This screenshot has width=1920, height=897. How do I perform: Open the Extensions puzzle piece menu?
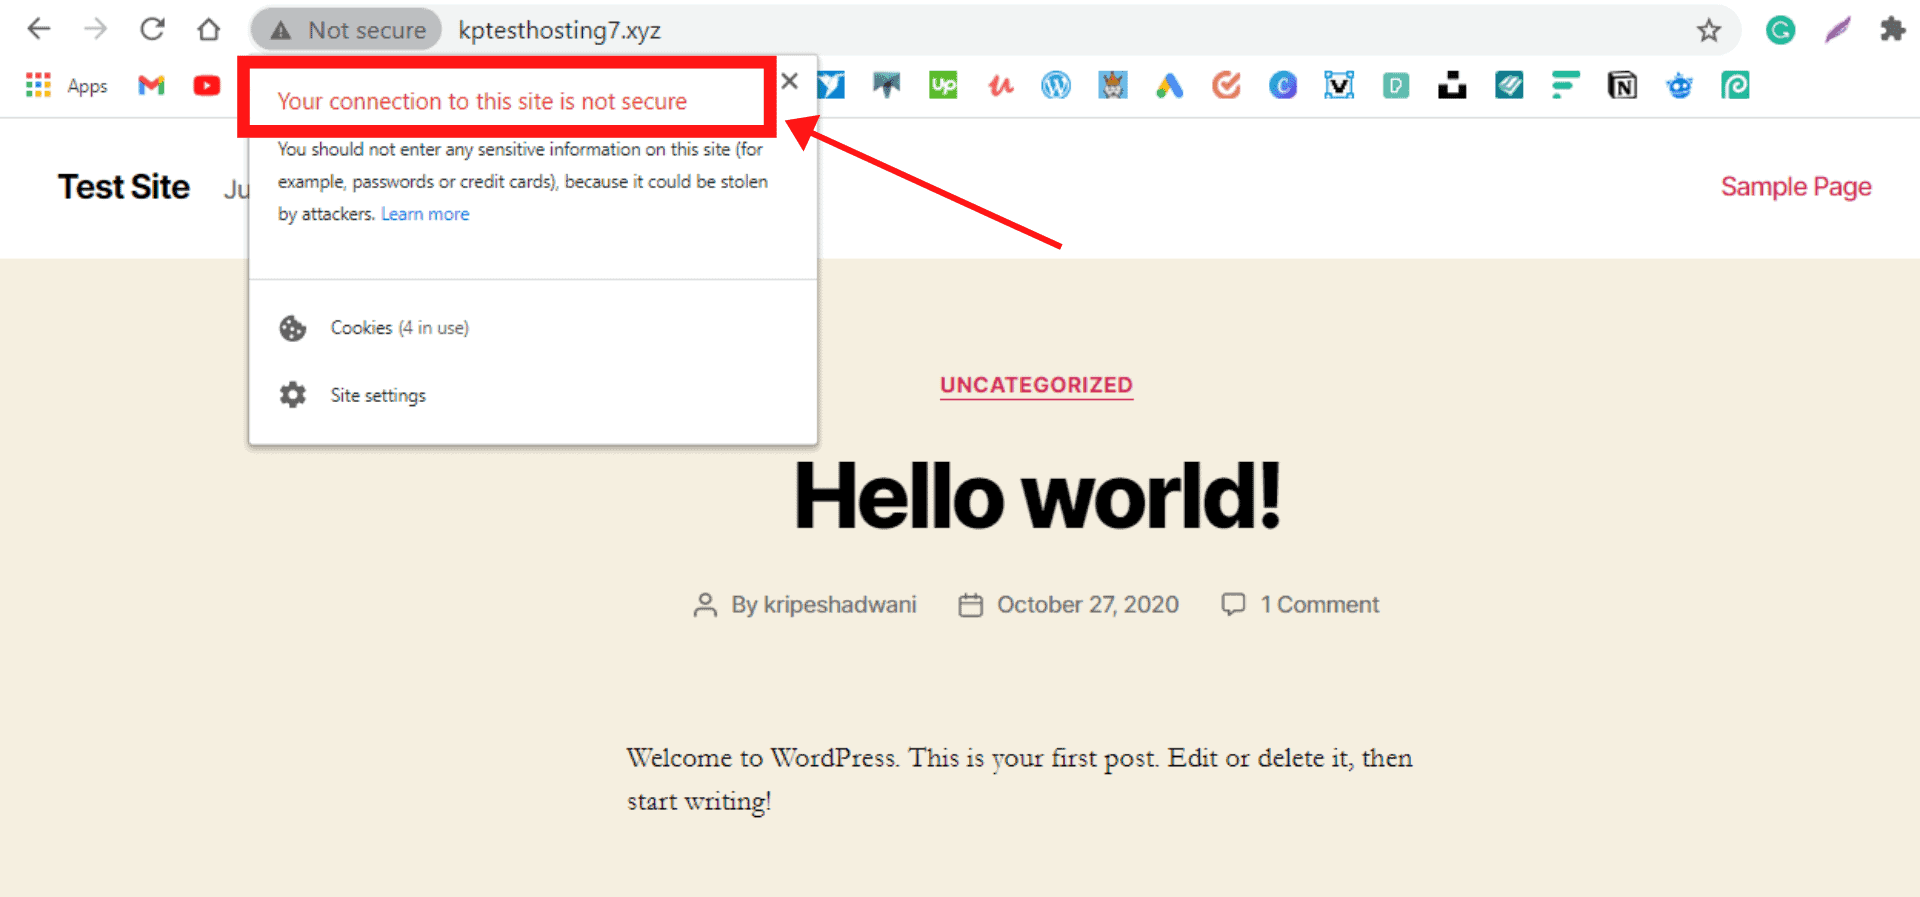(1892, 30)
